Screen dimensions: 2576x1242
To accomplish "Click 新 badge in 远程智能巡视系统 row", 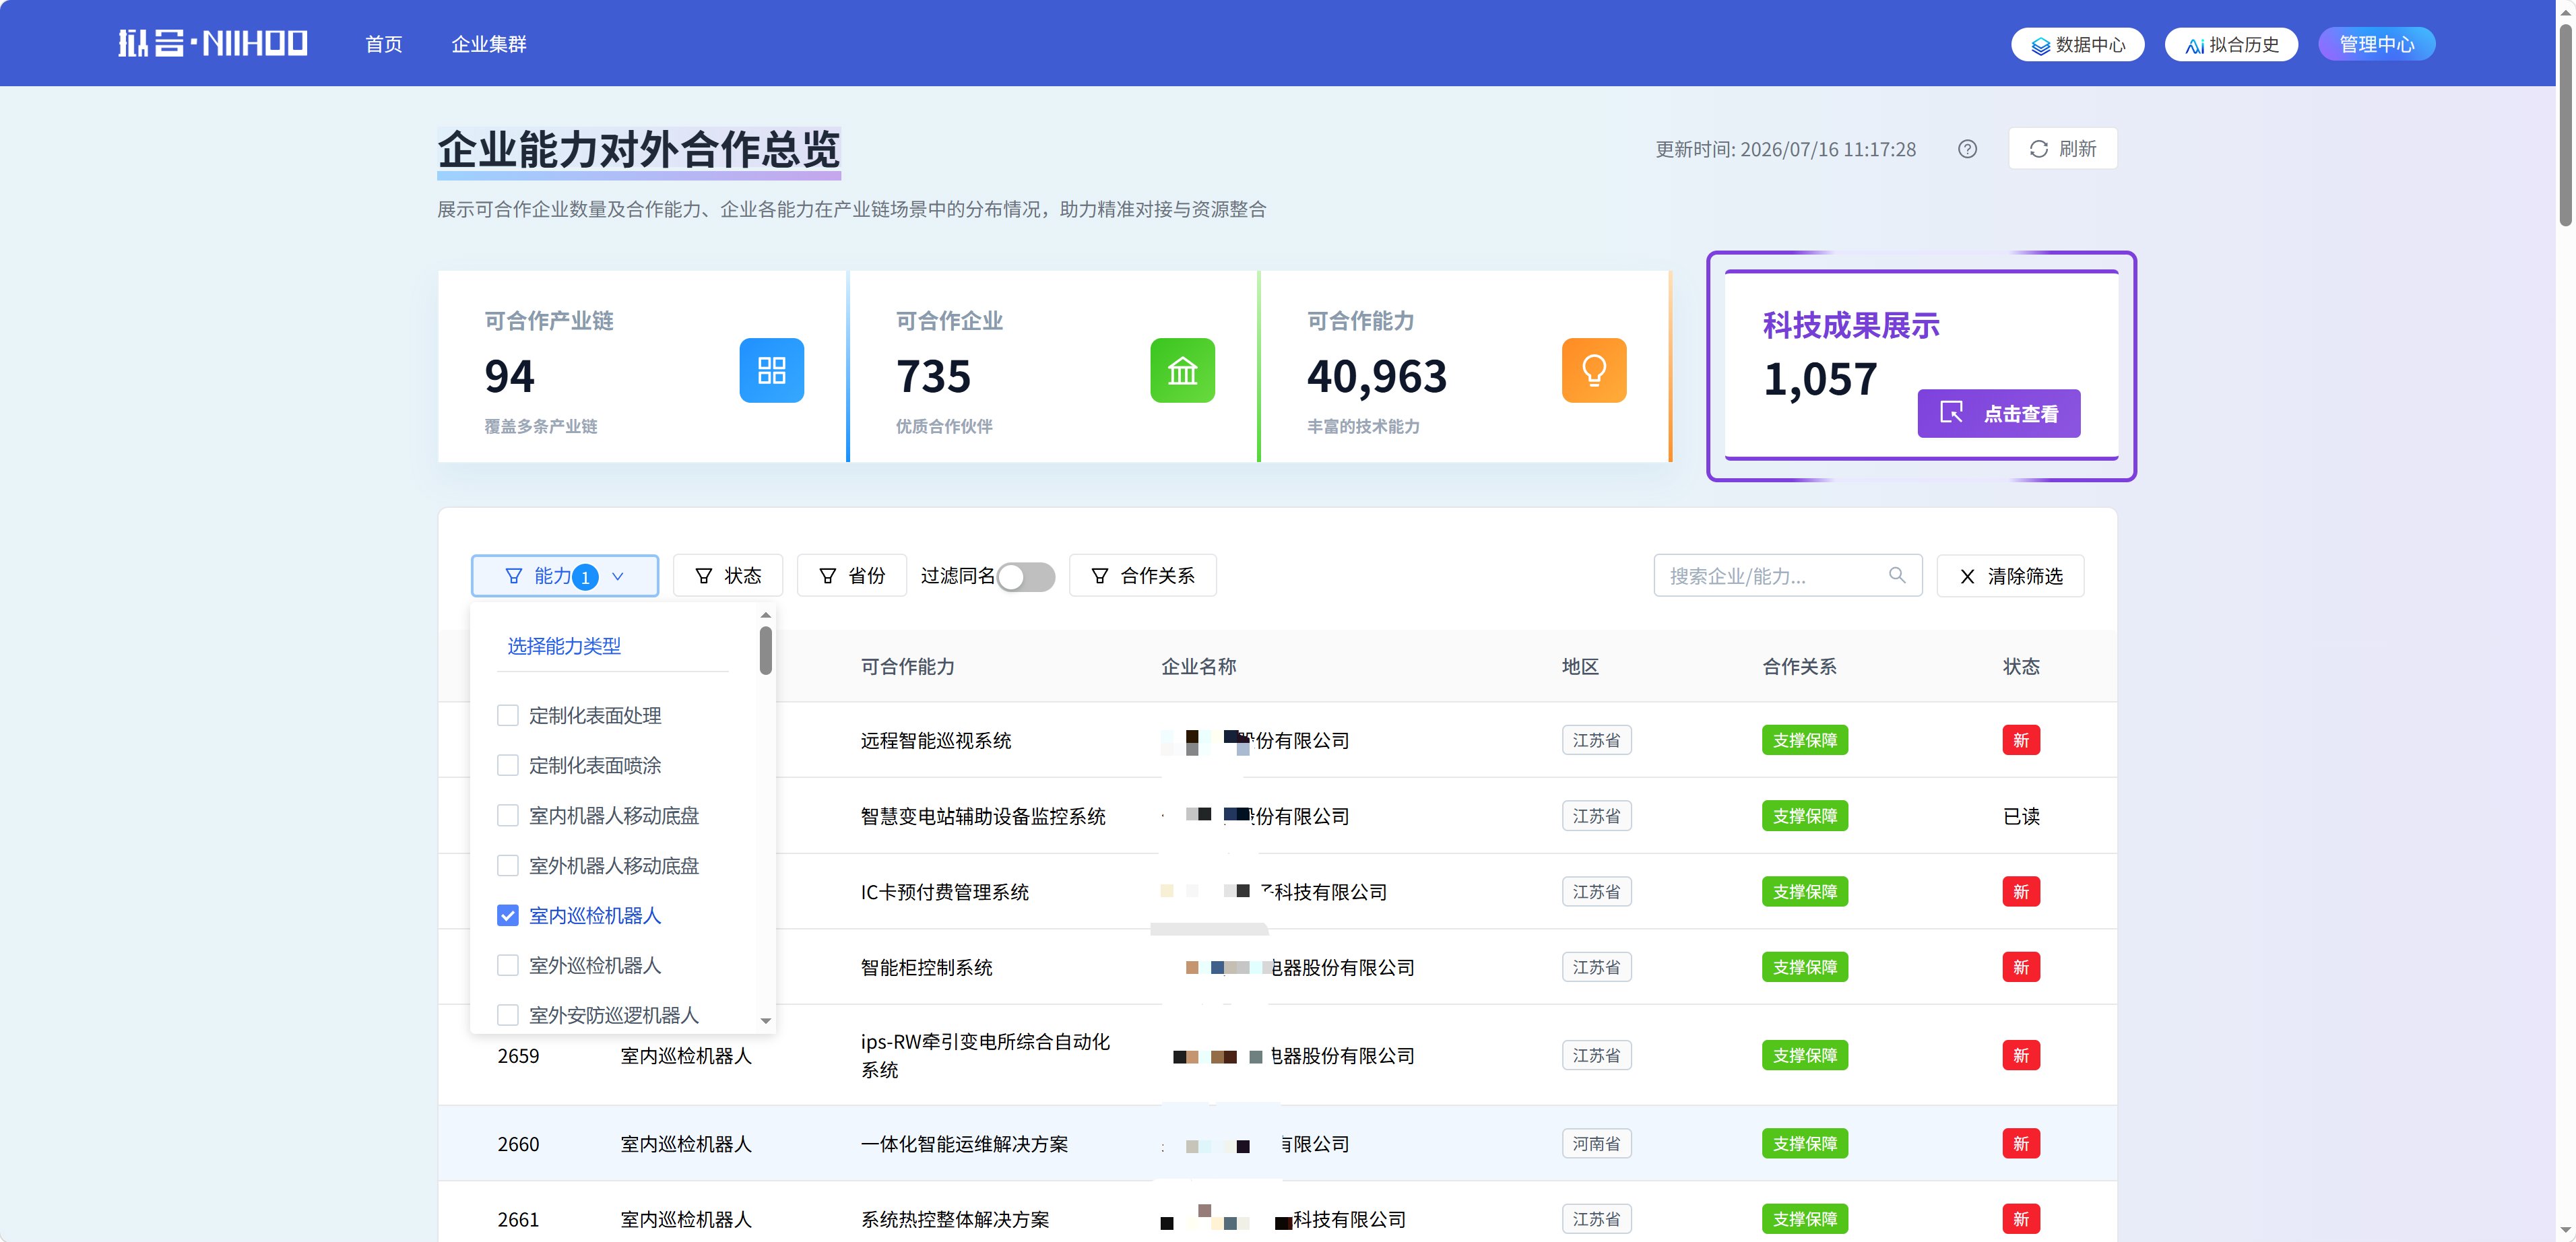I will (x=2021, y=741).
